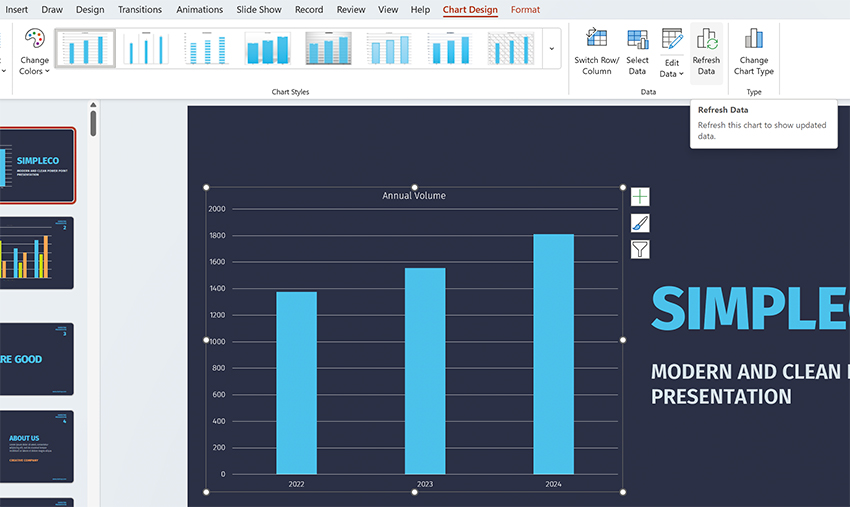Select the slide 3 thumbnail ending RE GOOD
The image size is (850, 507).
coord(37,359)
